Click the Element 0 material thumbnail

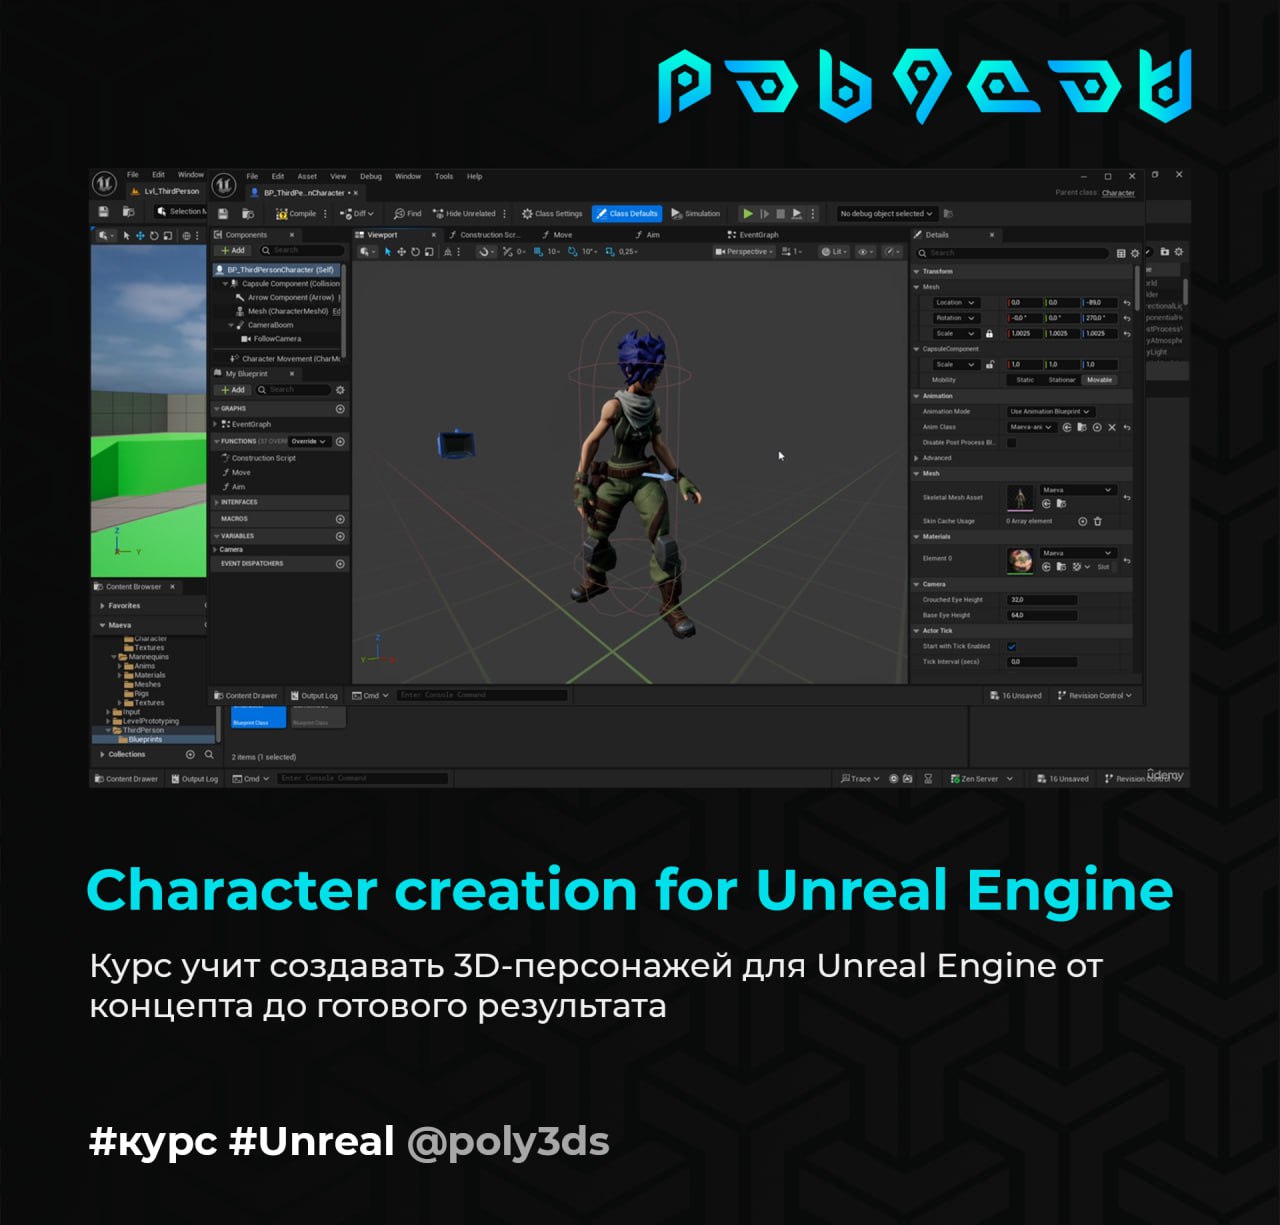click(x=1020, y=560)
